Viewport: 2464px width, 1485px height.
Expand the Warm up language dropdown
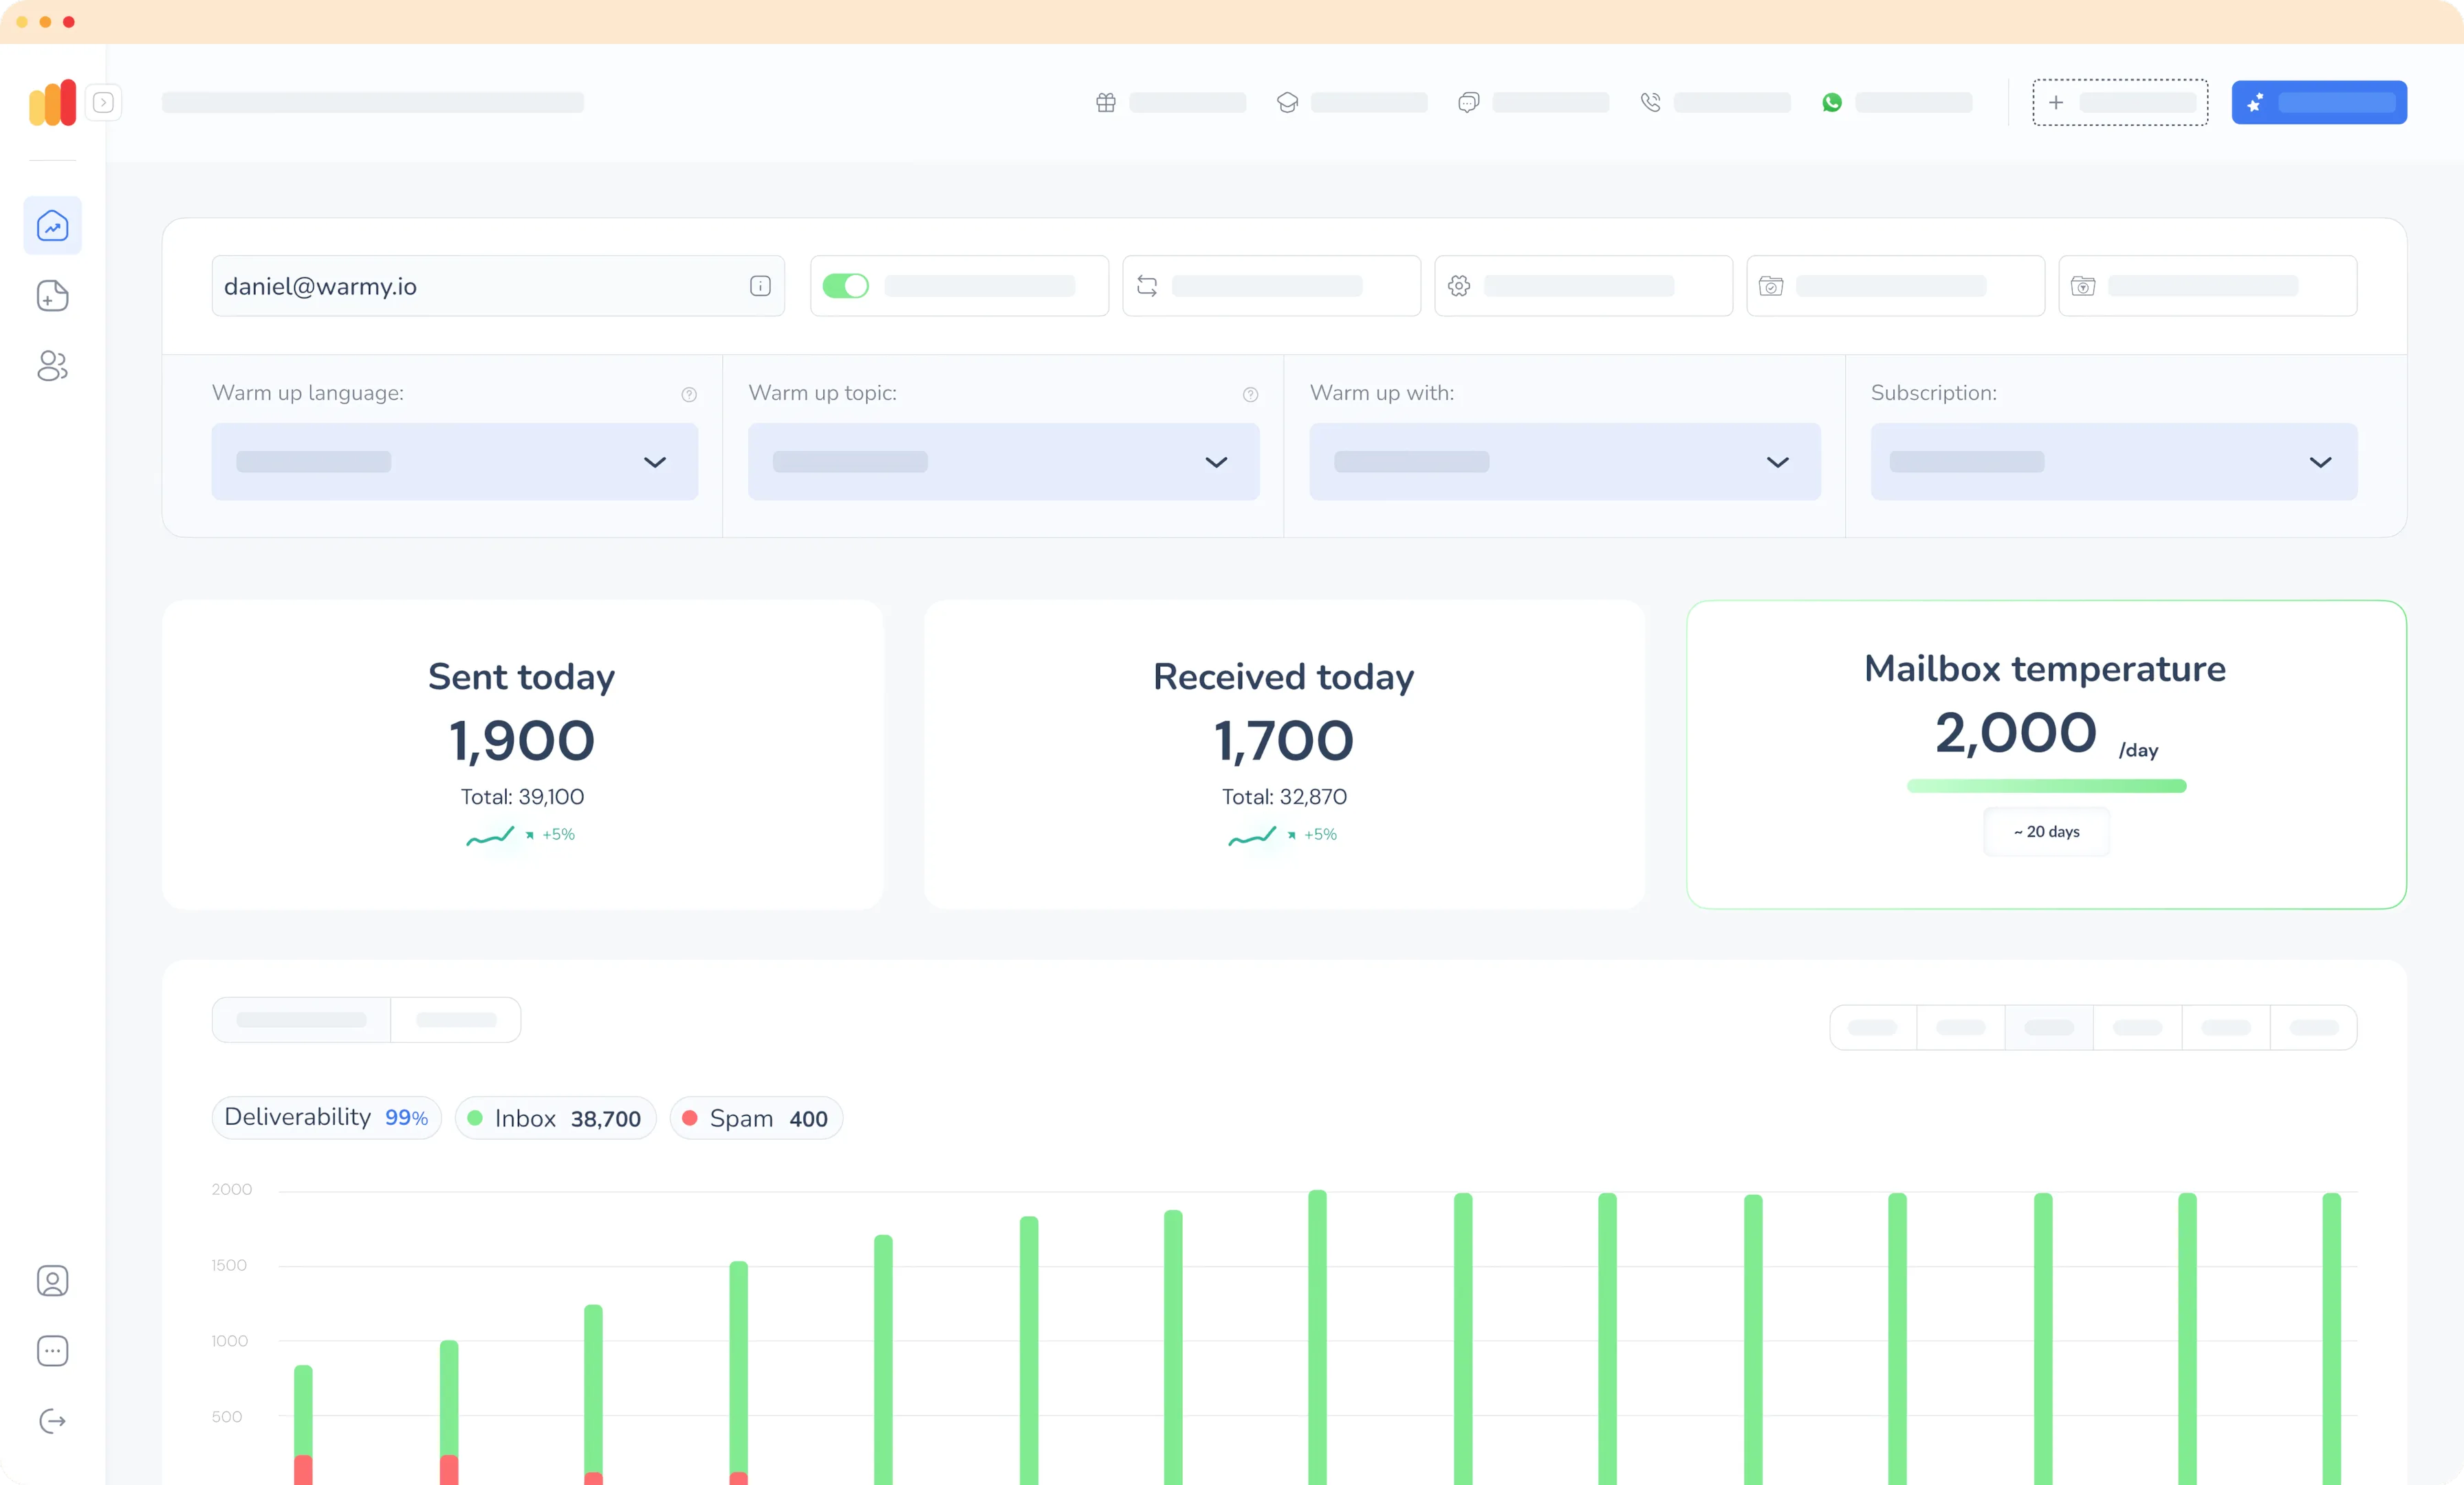pos(454,462)
